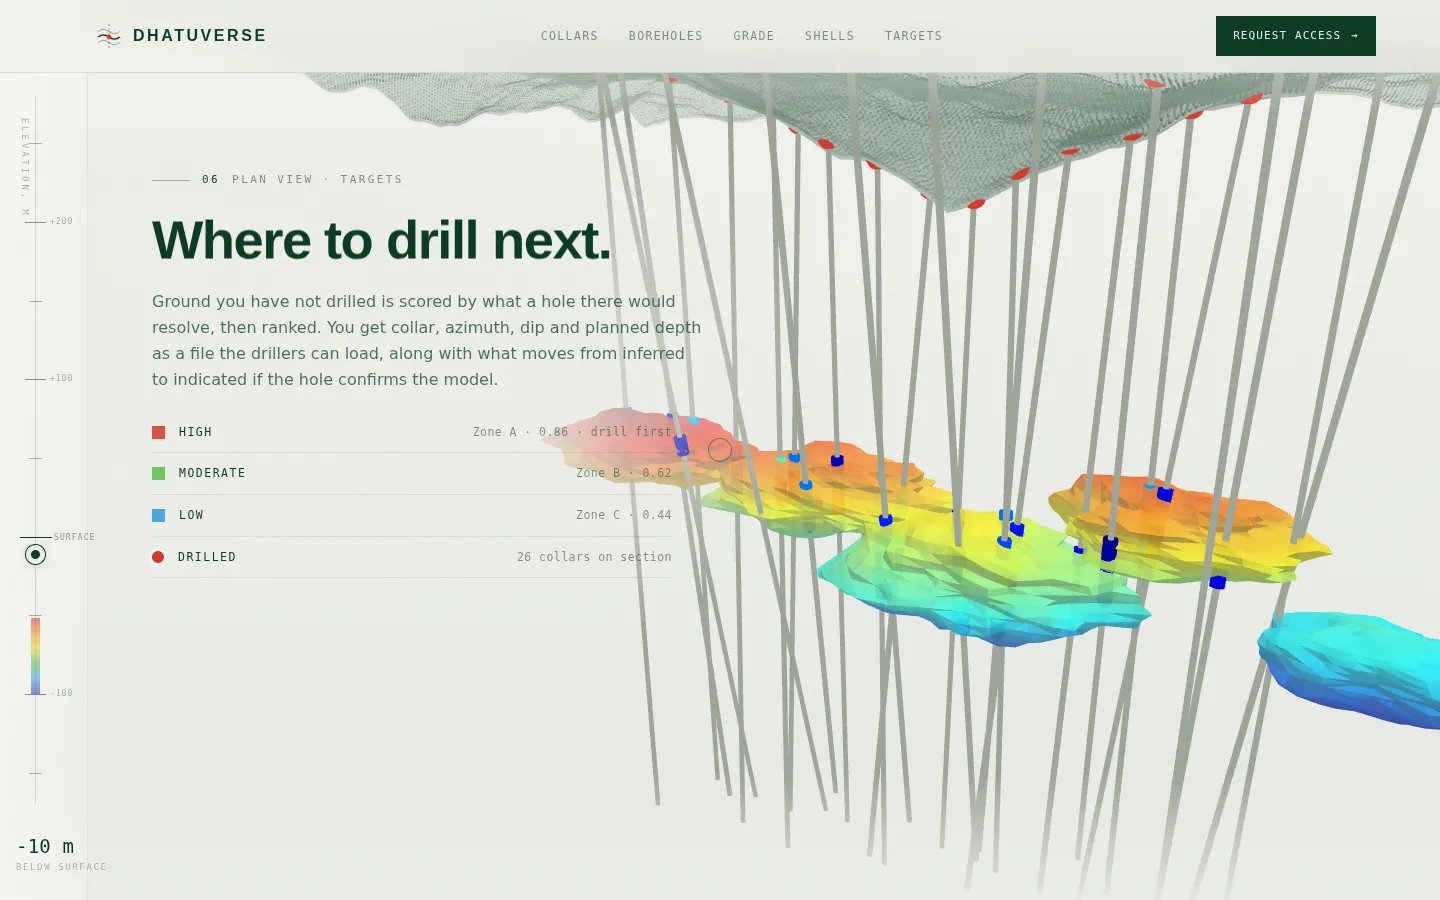Select the LOW legend label
The width and height of the screenshot is (1440, 900).
point(191,515)
